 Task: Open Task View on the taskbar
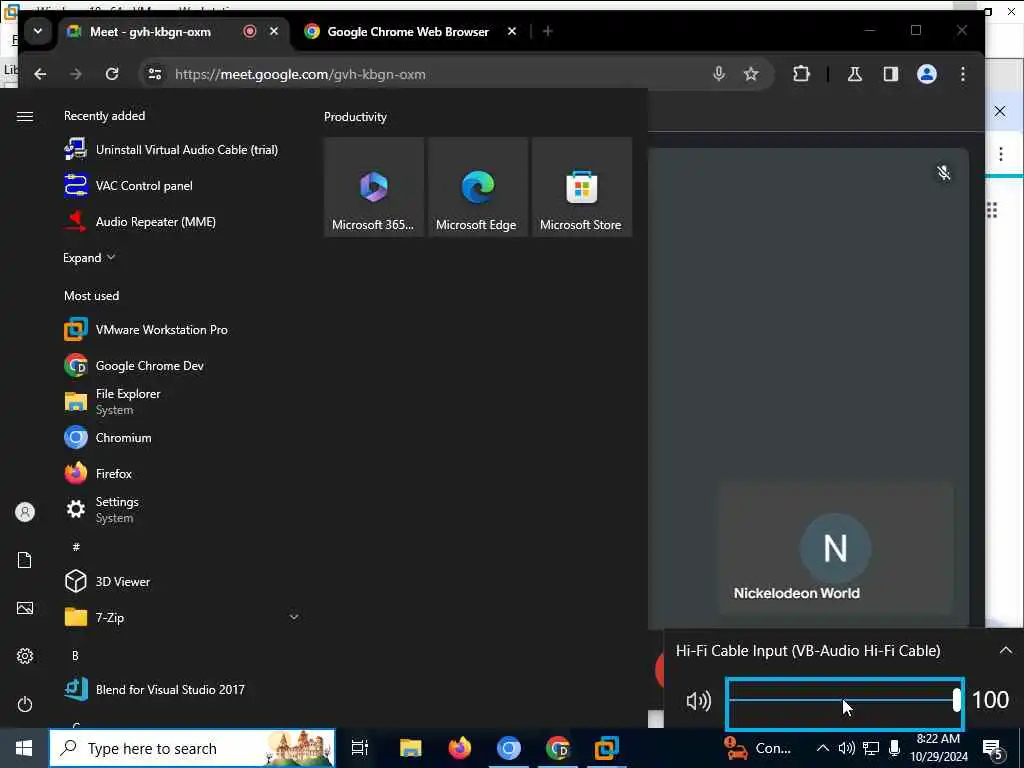360,748
